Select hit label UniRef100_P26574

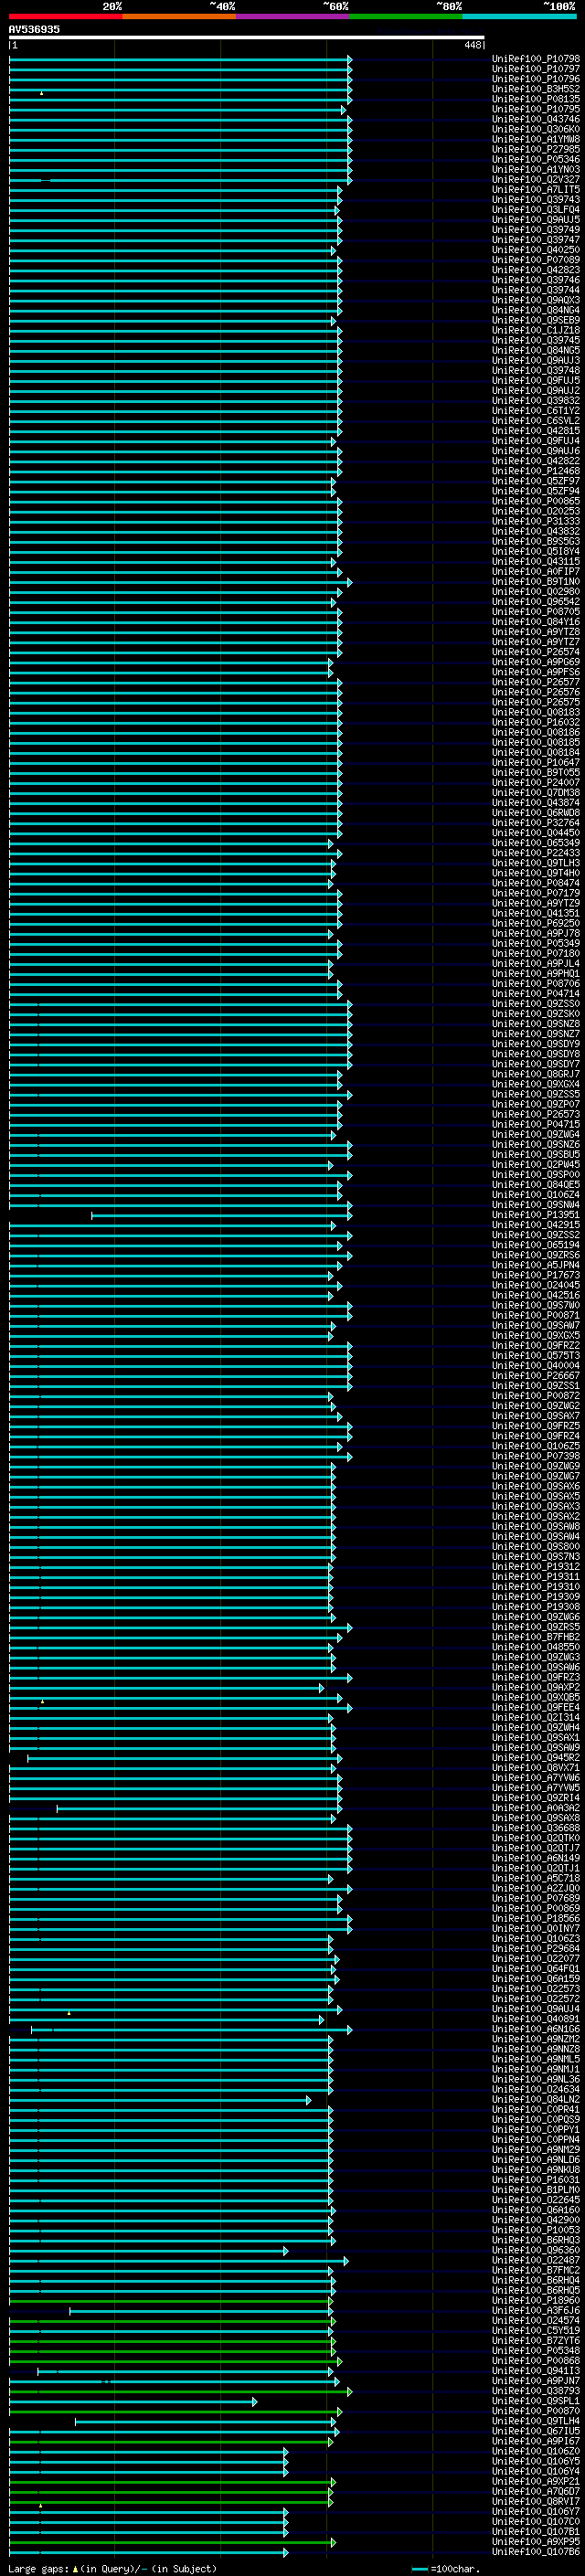(536, 652)
